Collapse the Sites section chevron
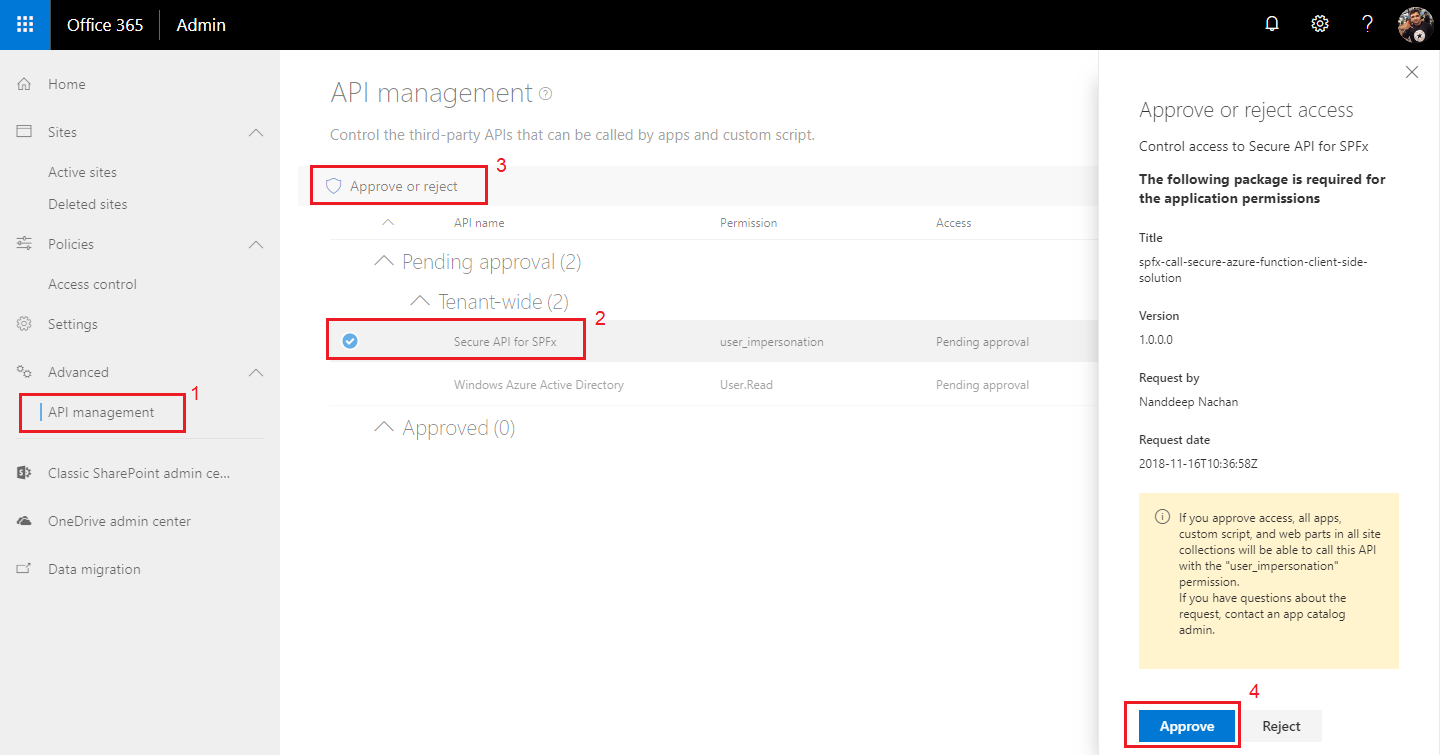The width and height of the screenshot is (1440, 755). point(256,132)
